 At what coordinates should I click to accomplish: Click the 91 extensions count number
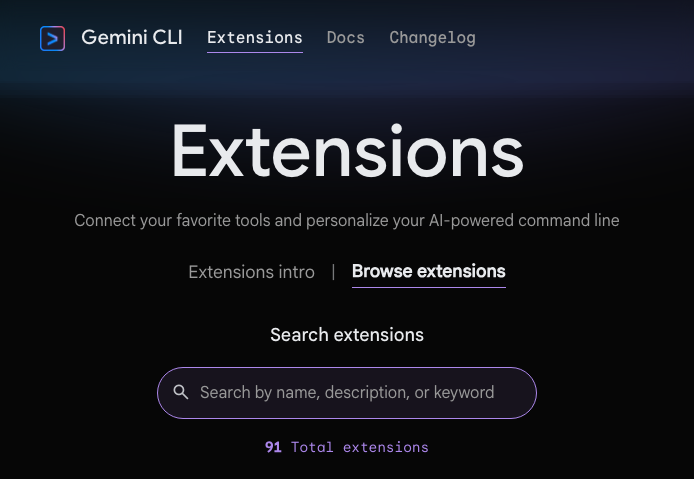[x=273, y=447]
